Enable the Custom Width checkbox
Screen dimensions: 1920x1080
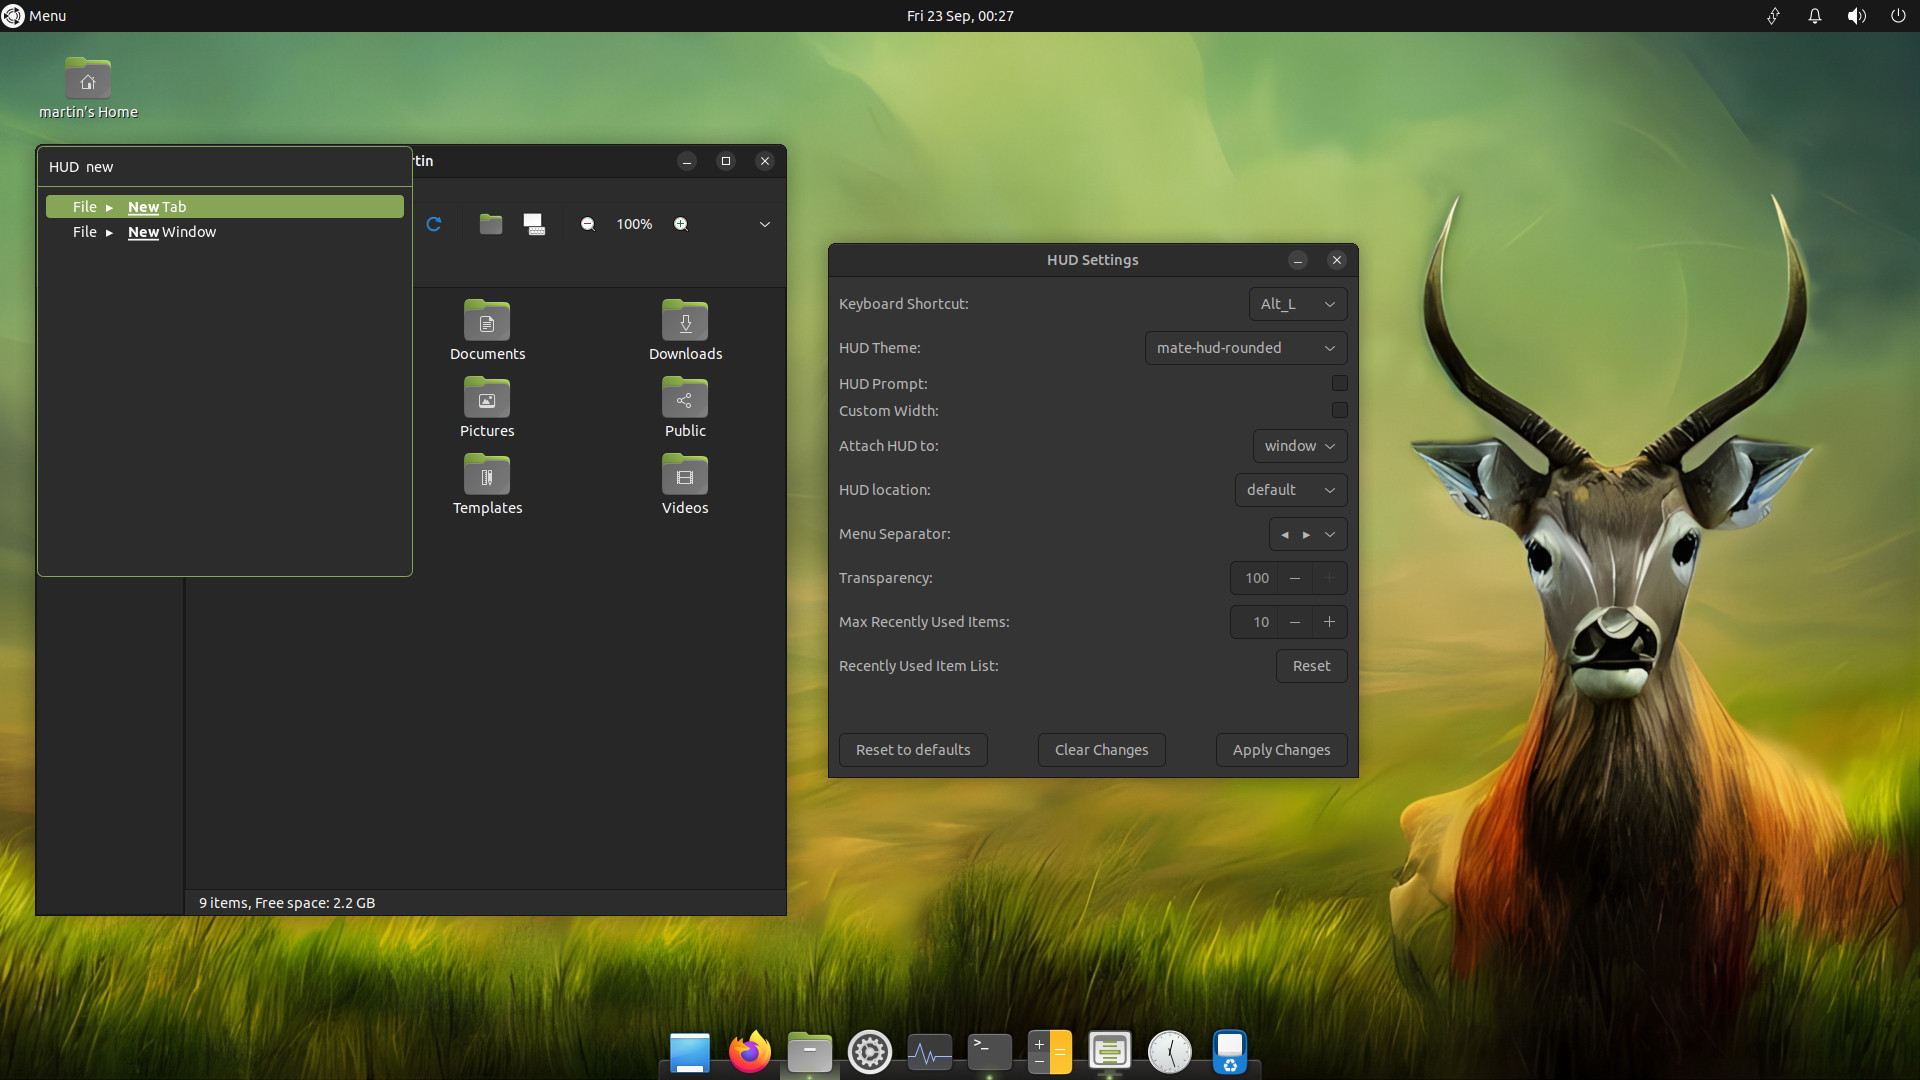point(1340,410)
